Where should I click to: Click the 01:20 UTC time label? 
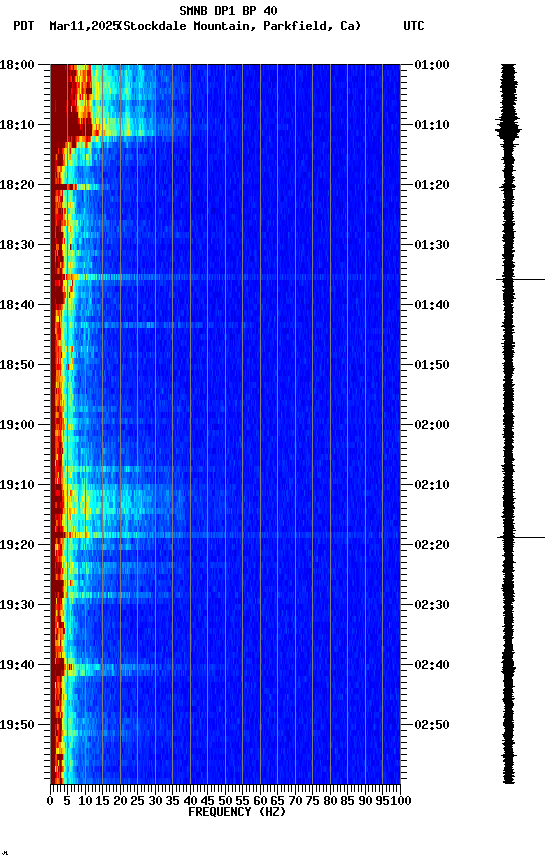click(x=432, y=185)
